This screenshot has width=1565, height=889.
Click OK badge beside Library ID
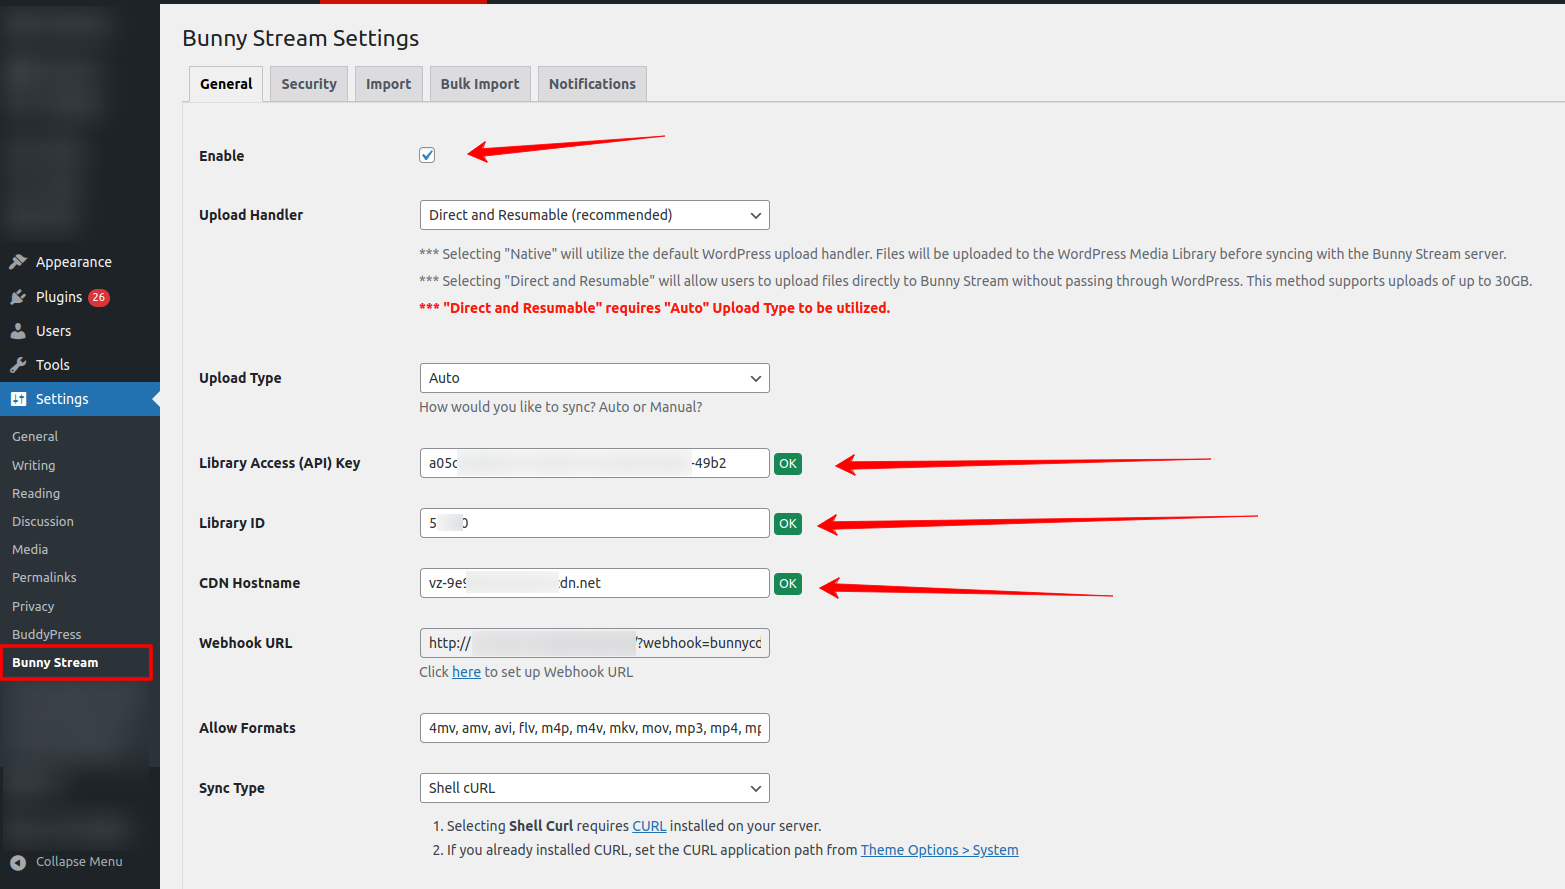click(x=788, y=524)
